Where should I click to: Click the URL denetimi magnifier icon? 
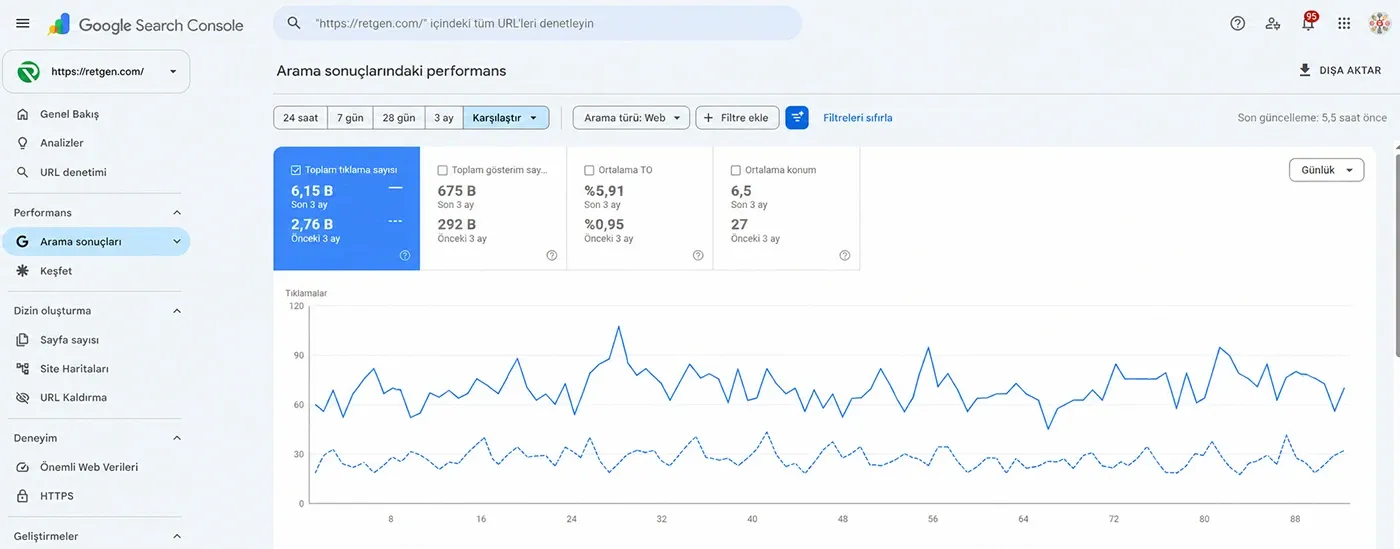23,172
